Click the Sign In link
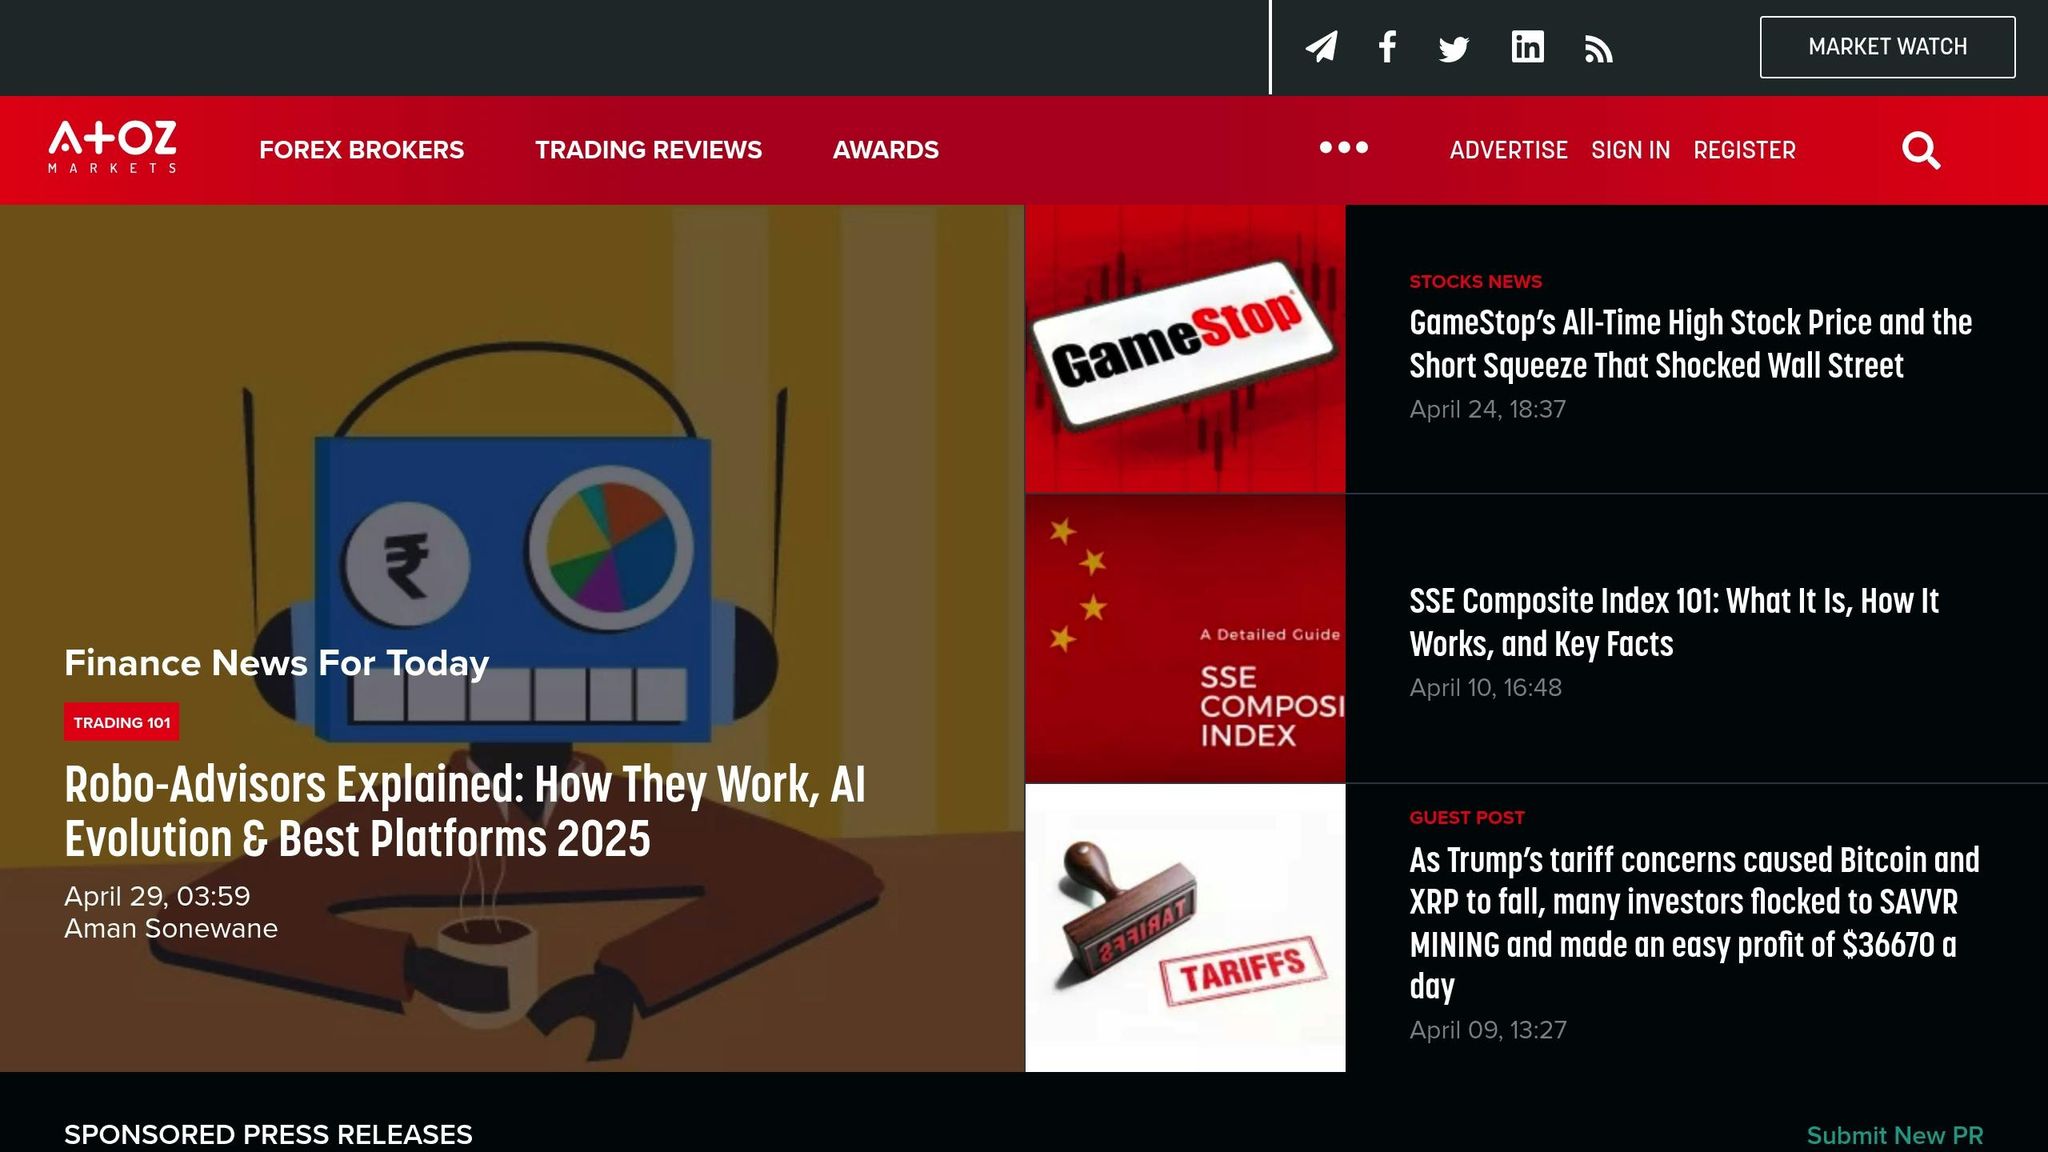 point(1630,150)
